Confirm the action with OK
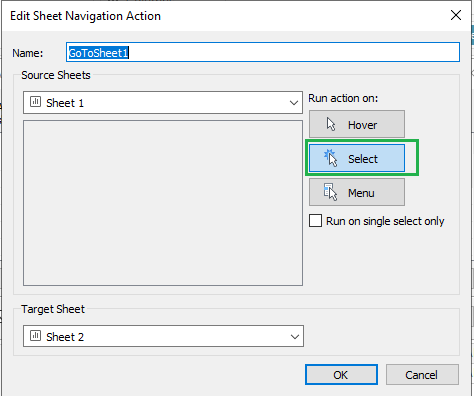474x396 pixels. pos(341,375)
